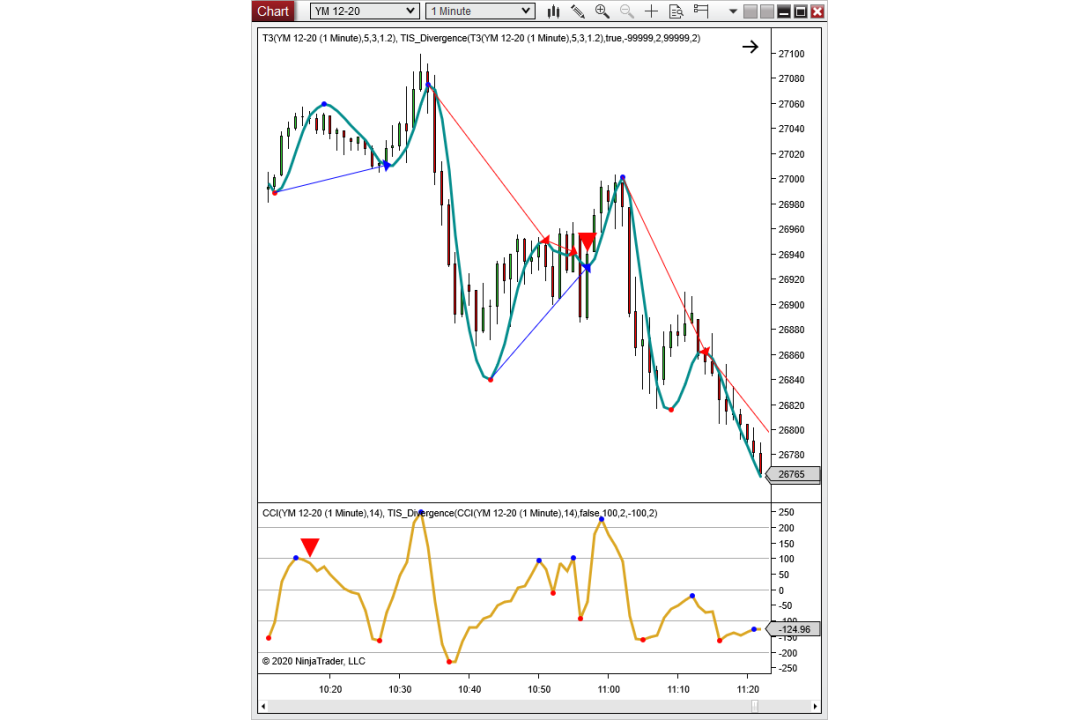Click the scrollbar left arrow
Image resolution: width=1080 pixels, height=720 pixels.
click(262, 706)
